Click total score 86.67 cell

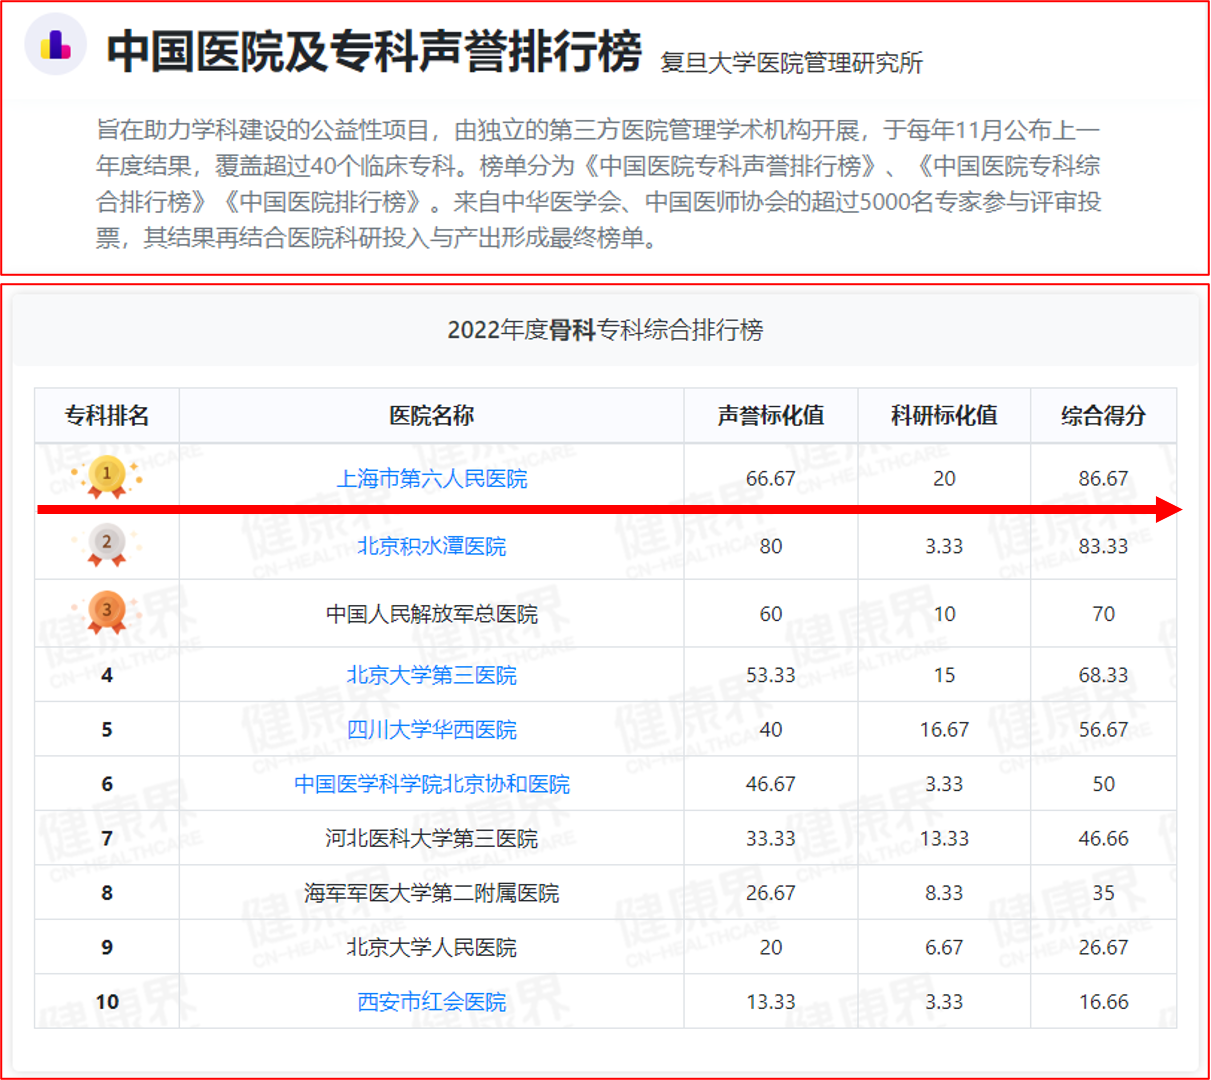point(1104,479)
